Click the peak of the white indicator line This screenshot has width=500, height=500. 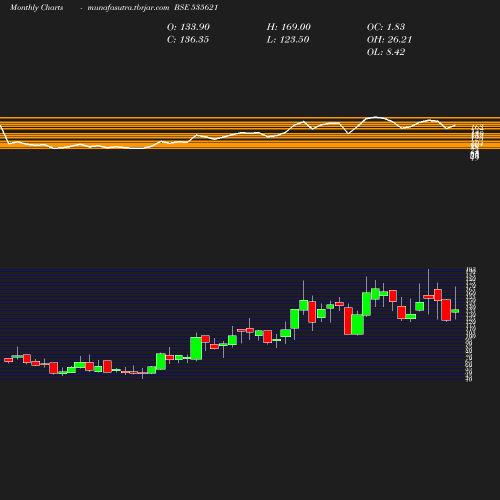[376, 117]
